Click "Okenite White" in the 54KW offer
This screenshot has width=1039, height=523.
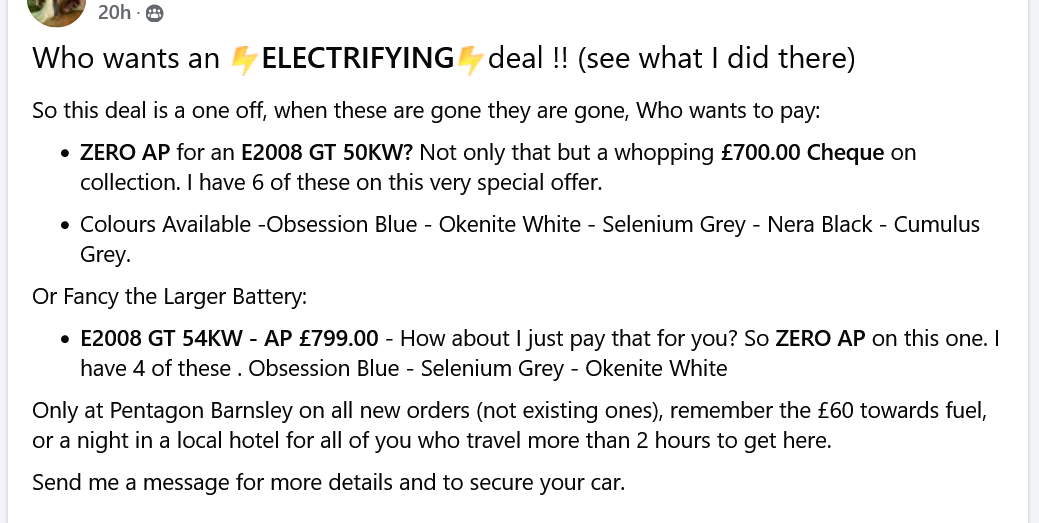(656, 368)
